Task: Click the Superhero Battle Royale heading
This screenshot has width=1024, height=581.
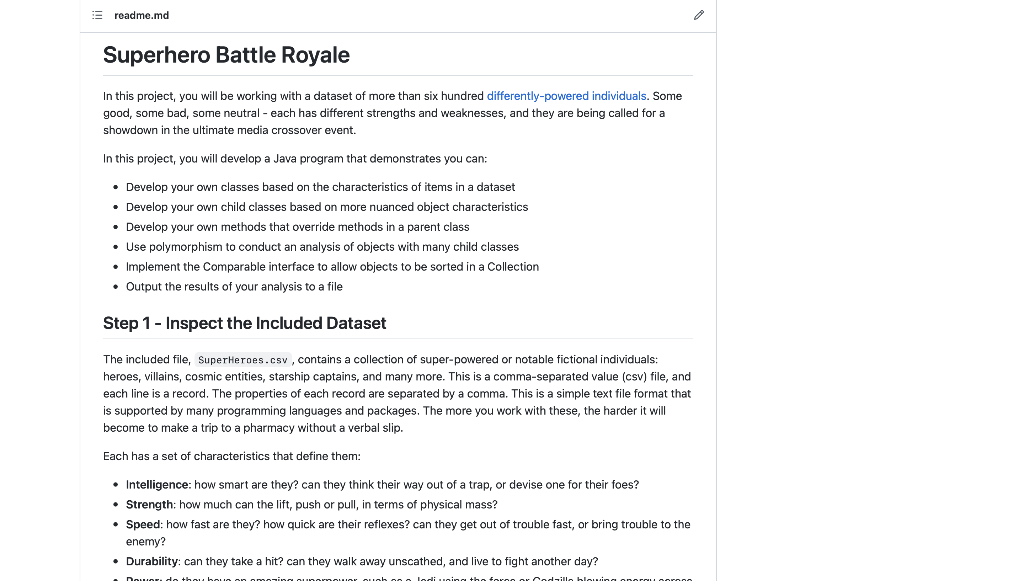Action: click(226, 55)
